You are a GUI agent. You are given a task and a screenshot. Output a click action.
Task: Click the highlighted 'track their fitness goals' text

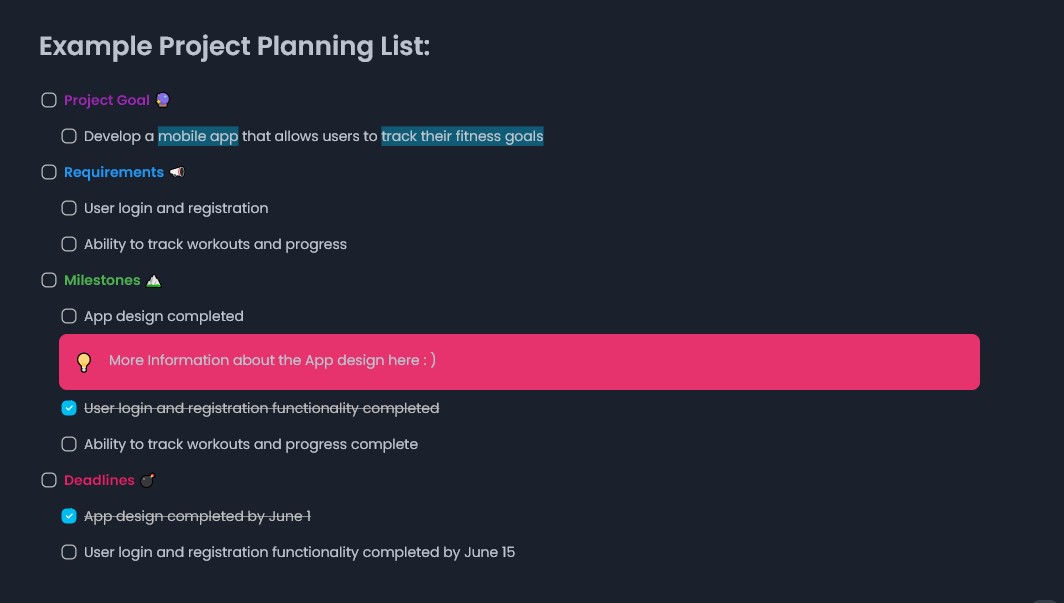pyautogui.click(x=462, y=136)
